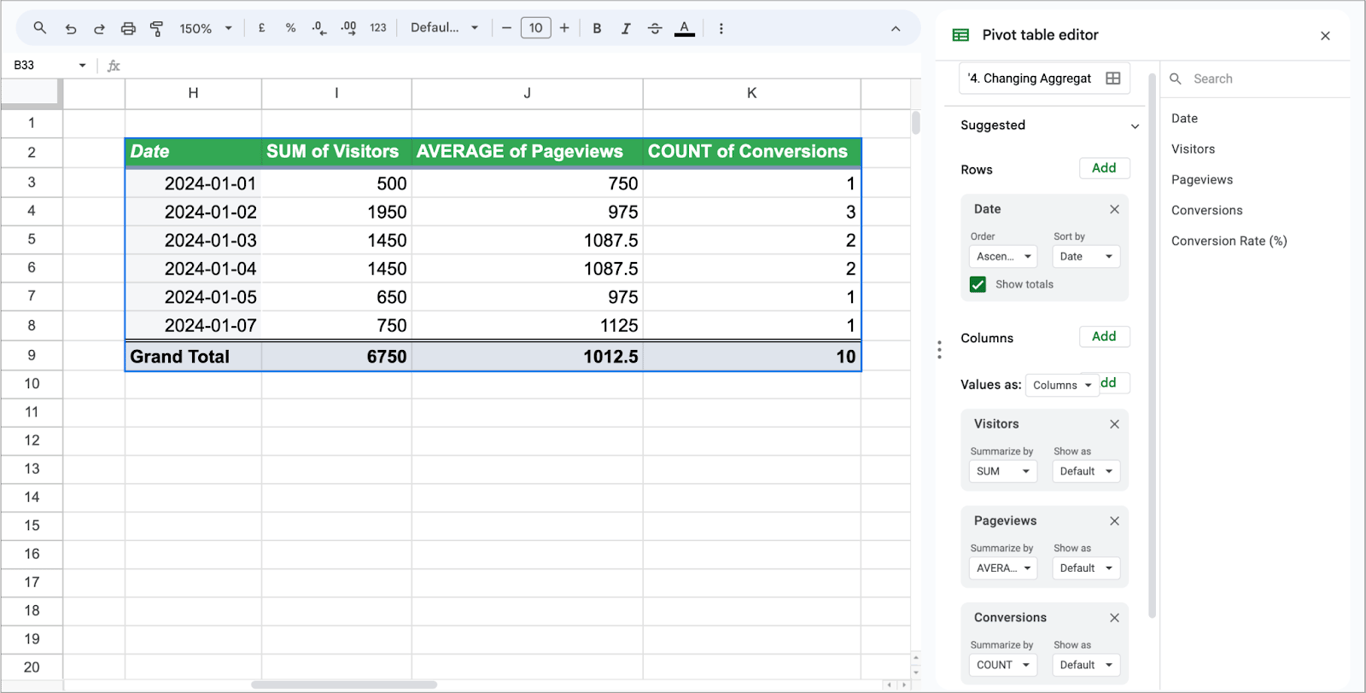Collapse the toolbar with the up chevron
This screenshot has width=1366, height=693.
895,28
